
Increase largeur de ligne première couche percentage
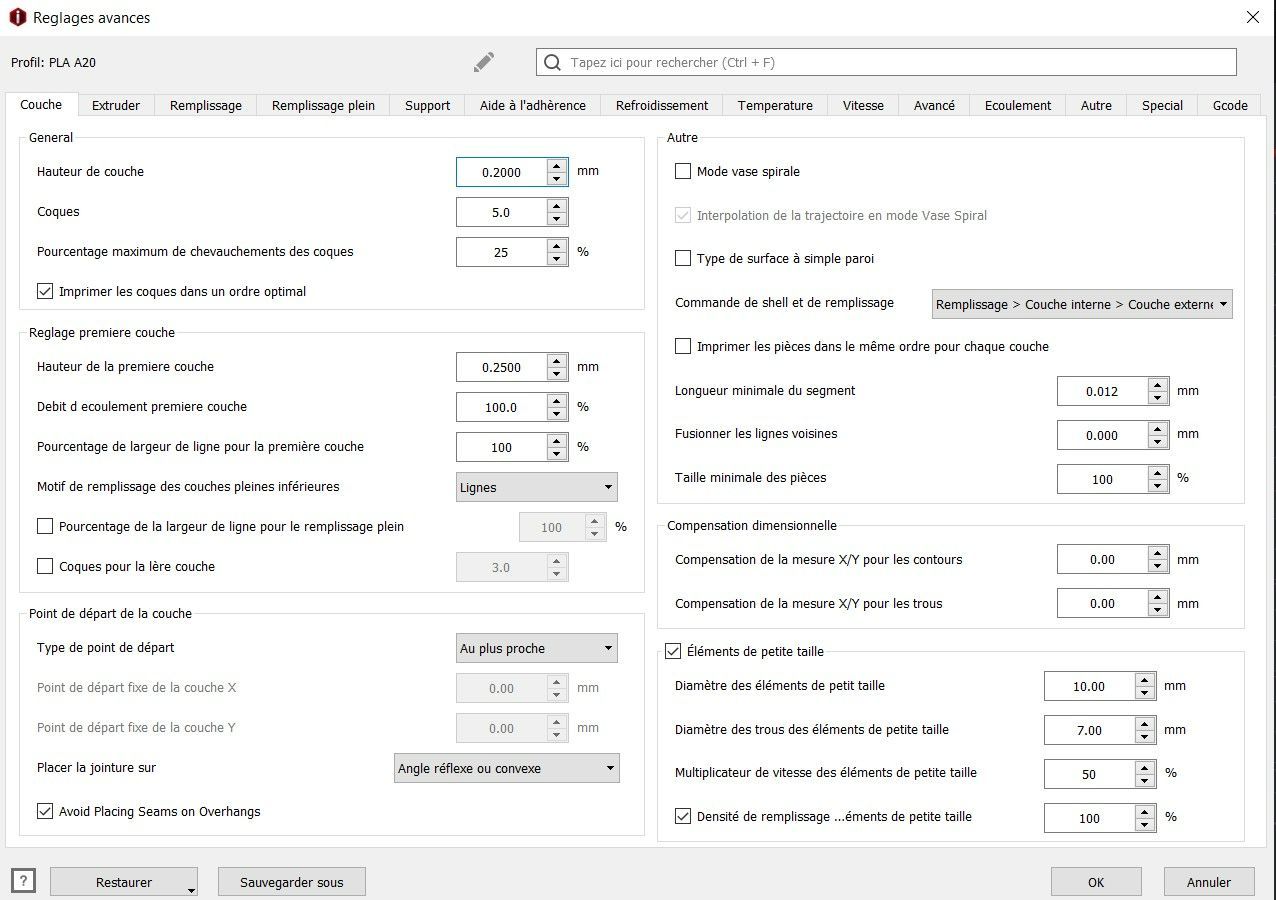pos(557,440)
